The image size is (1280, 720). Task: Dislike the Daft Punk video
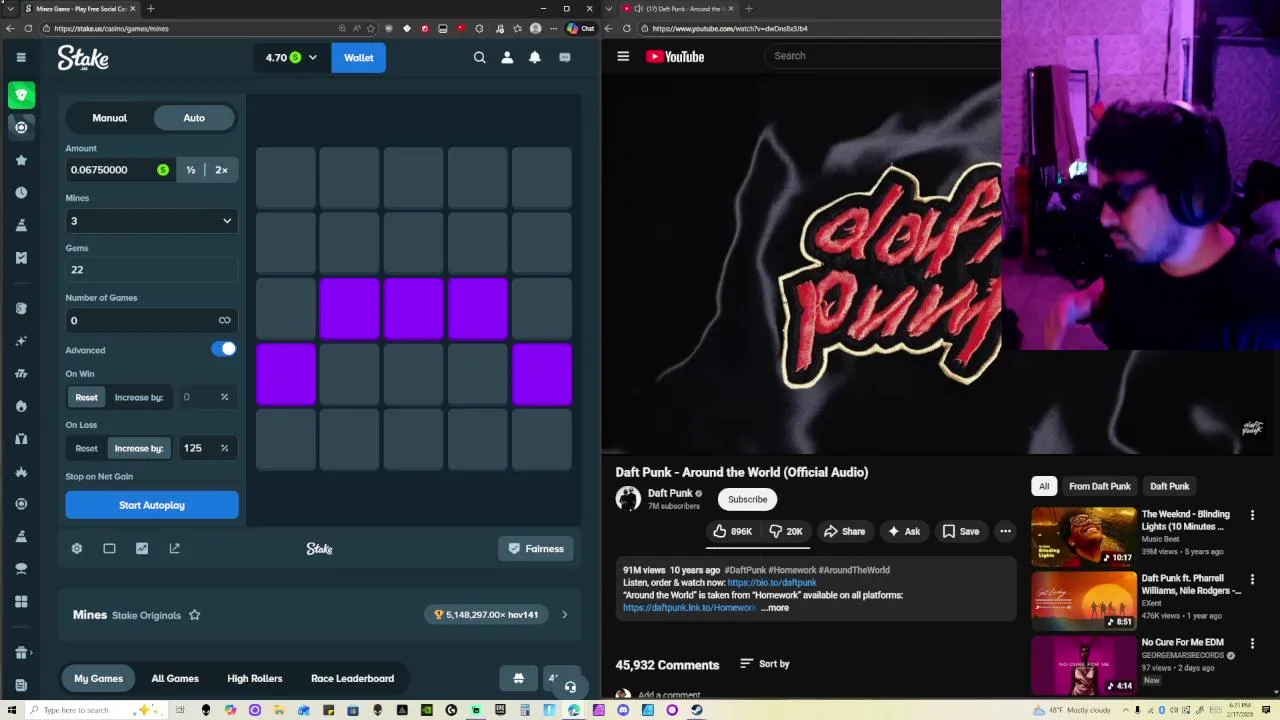coord(786,531)
